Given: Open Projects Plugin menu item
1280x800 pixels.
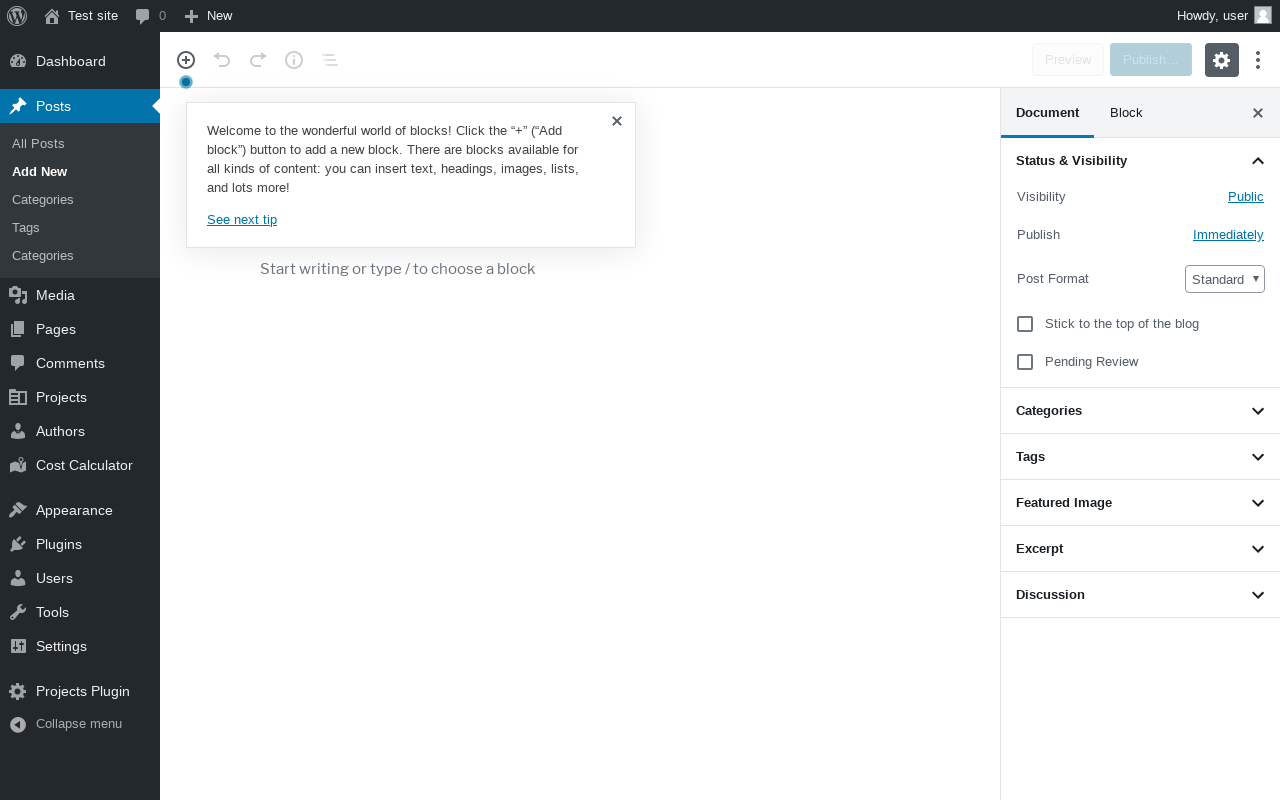Looking at the screenshot, I should coord(80,691).
